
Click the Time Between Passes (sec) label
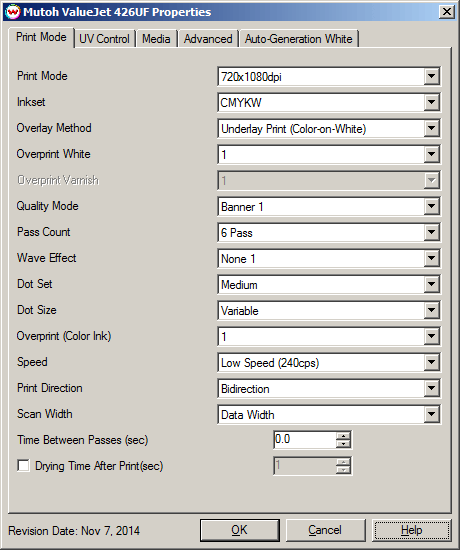tap(83, 440)
